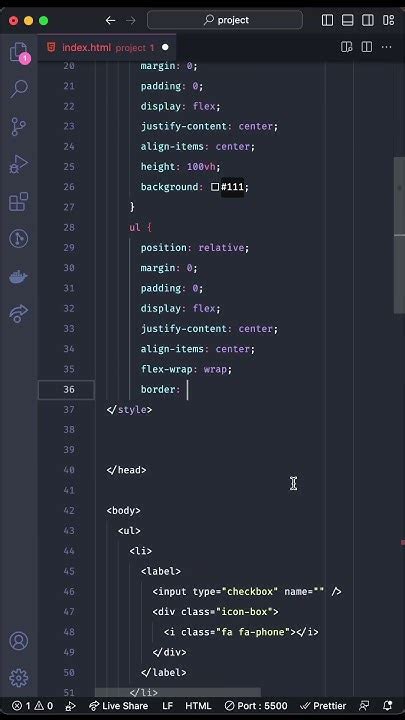The height and width of the screenshot is (720, 405).
Task: Click the #111 color swatch on line 26
Action: coord(215,187)
